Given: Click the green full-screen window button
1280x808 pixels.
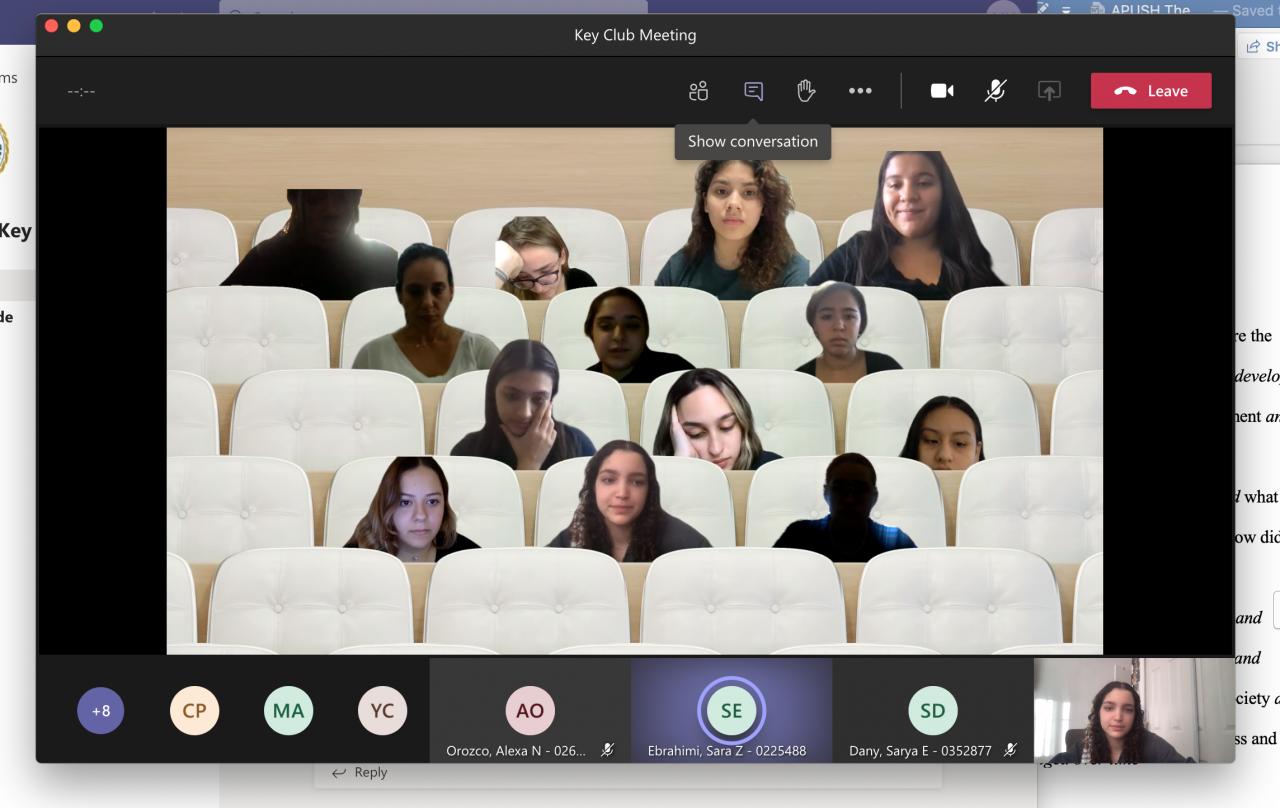Looking at the screenshot, I should tap(96, 26).
